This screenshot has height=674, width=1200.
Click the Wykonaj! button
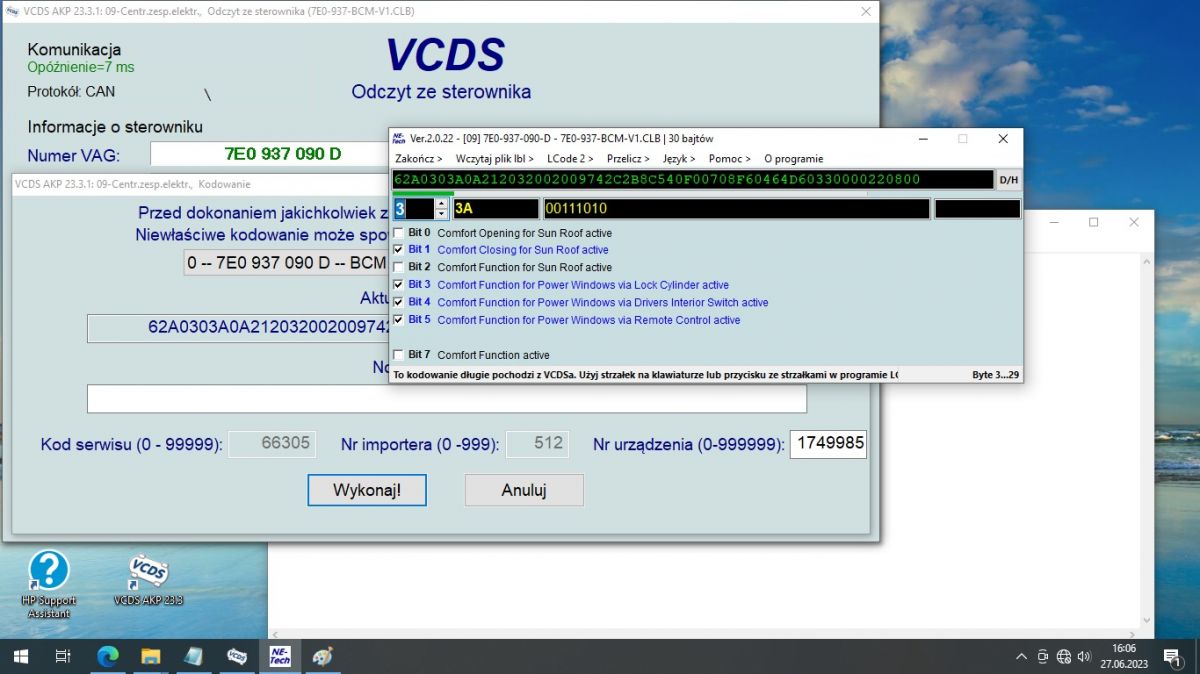pyautogui.click(x=367, y=490)
